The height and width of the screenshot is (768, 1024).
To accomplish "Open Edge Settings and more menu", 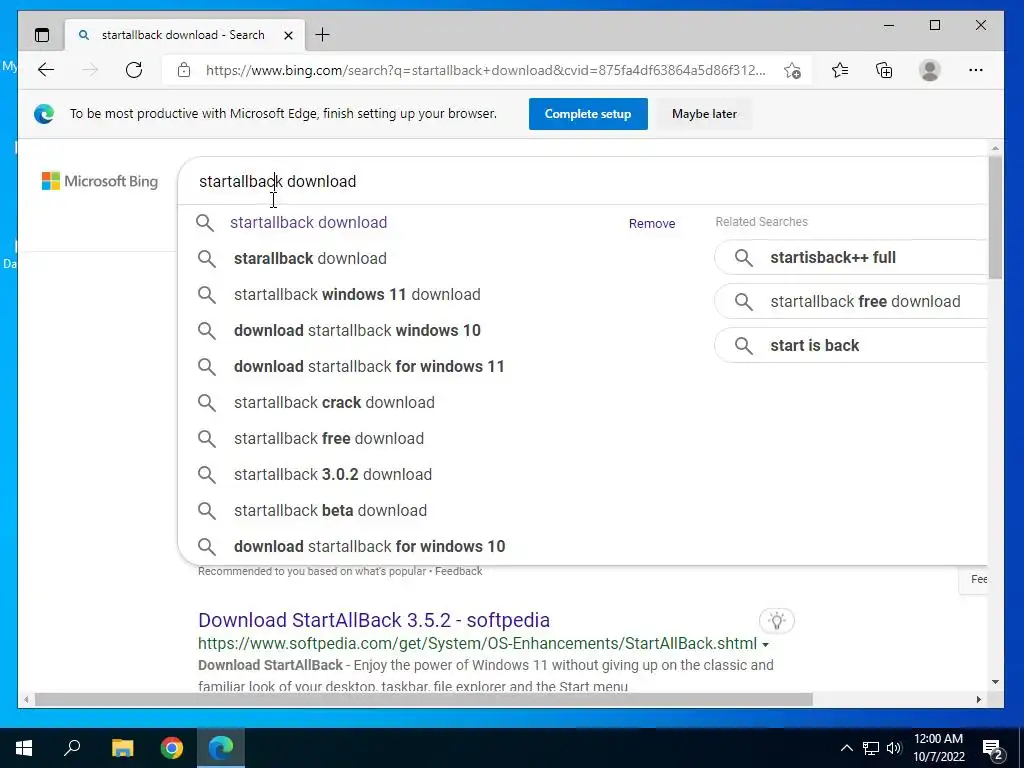I will [x=976, y=70].
